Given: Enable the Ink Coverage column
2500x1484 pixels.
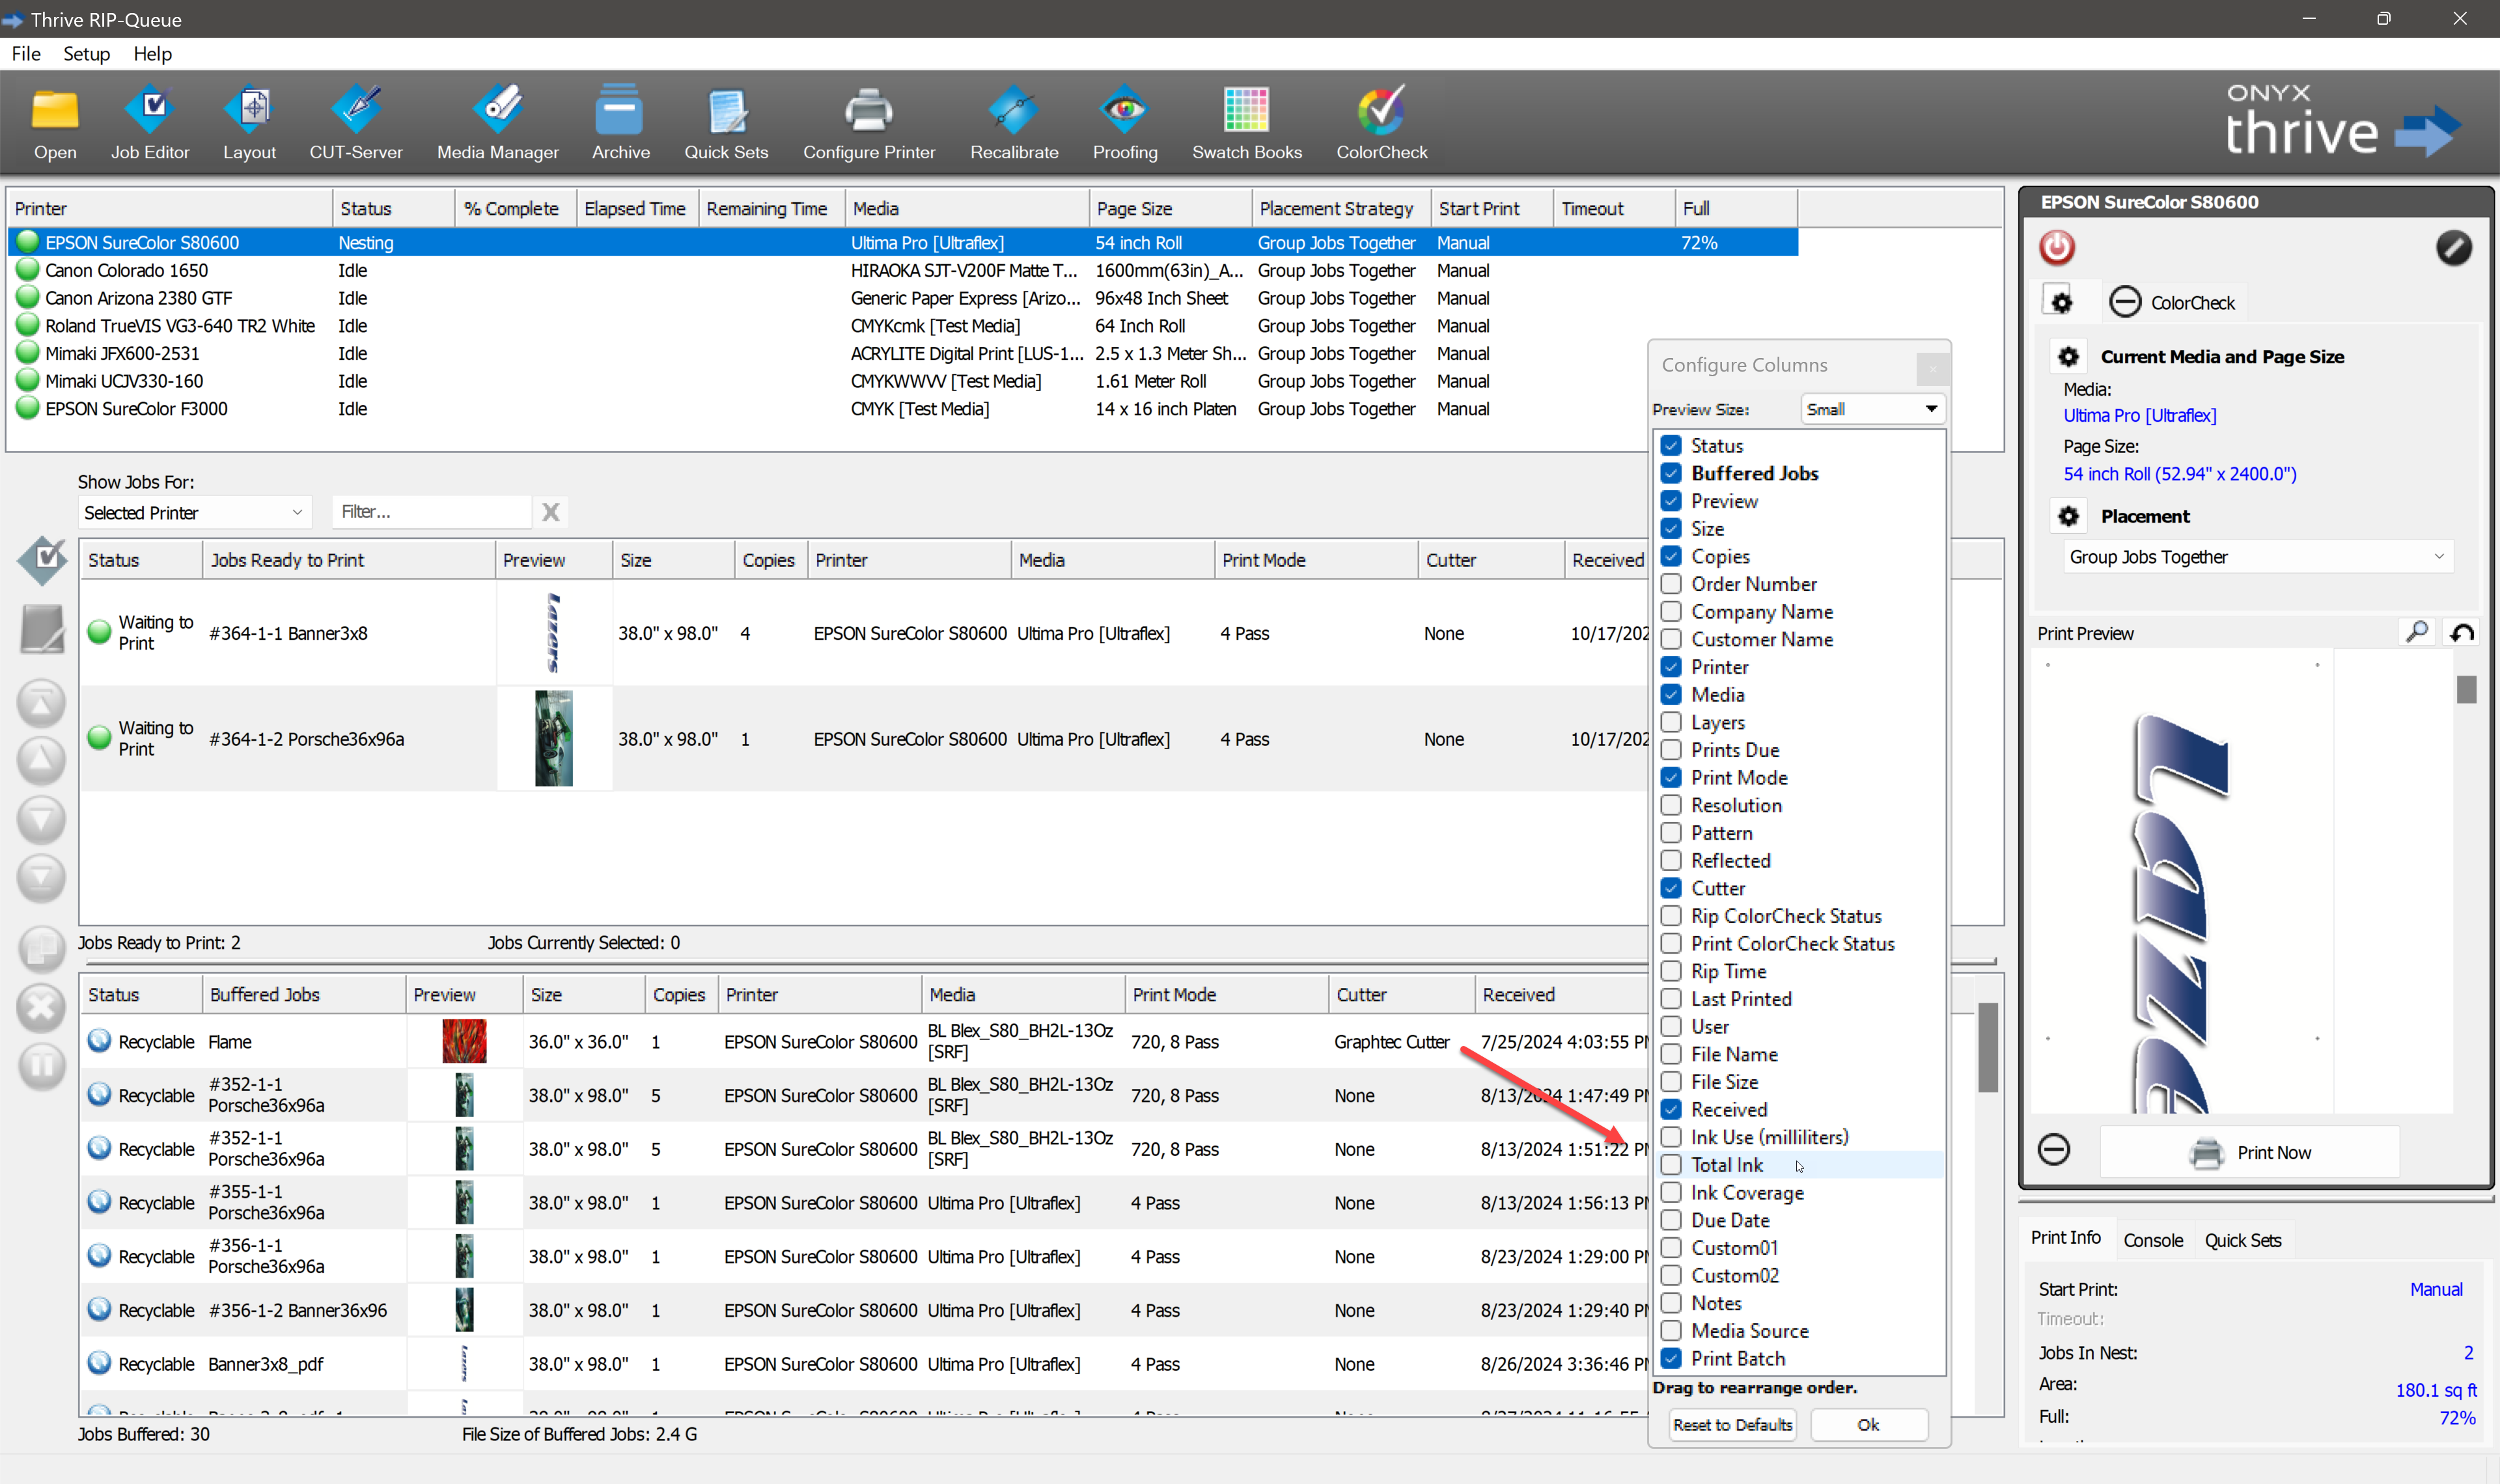Looking at the screenshot, I should (1671, 1193).
